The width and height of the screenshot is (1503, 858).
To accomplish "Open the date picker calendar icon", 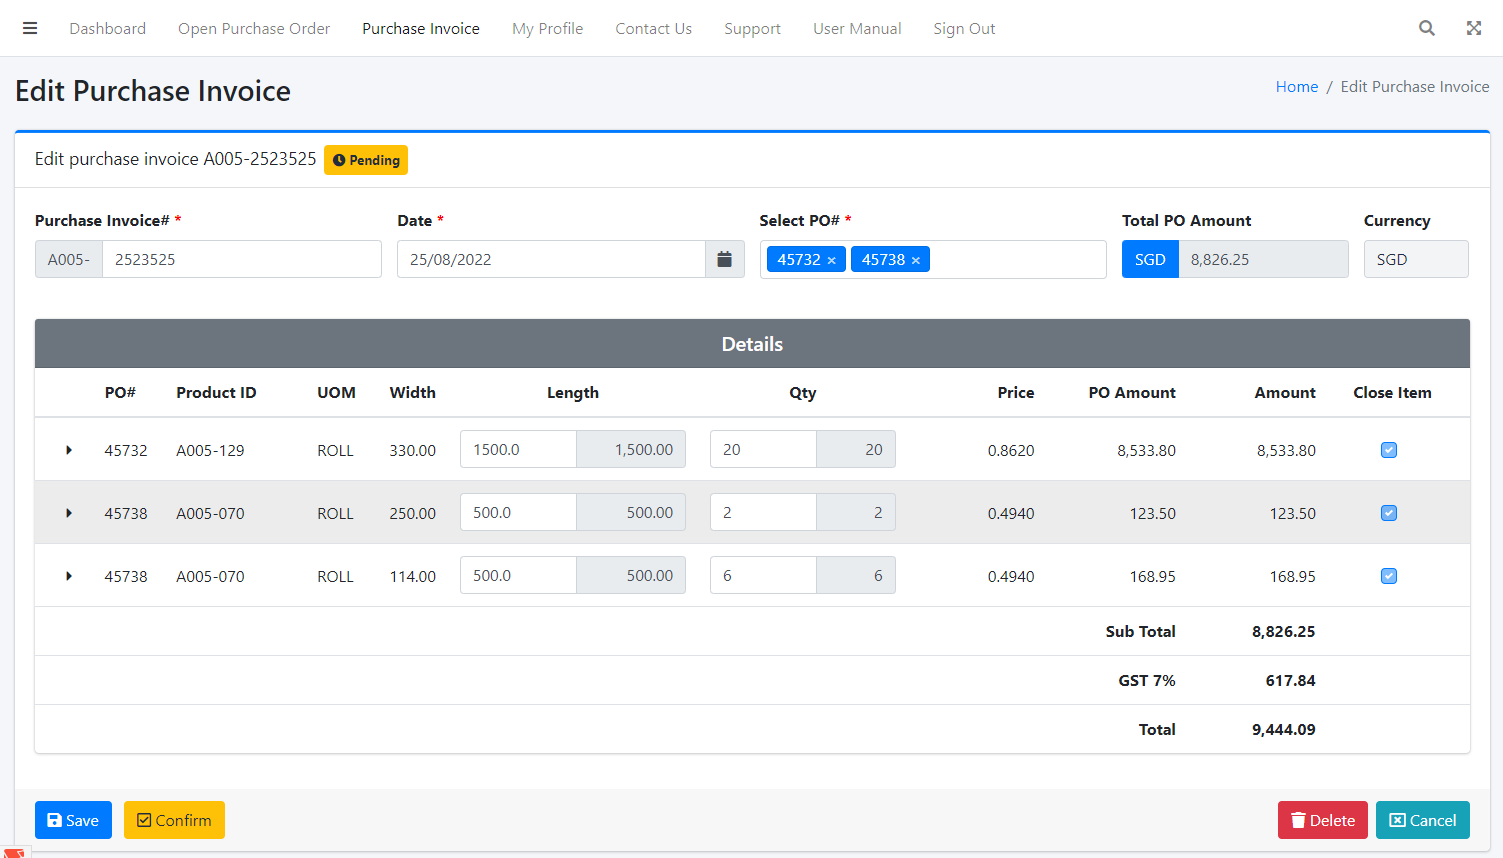I will pos(724,260).
